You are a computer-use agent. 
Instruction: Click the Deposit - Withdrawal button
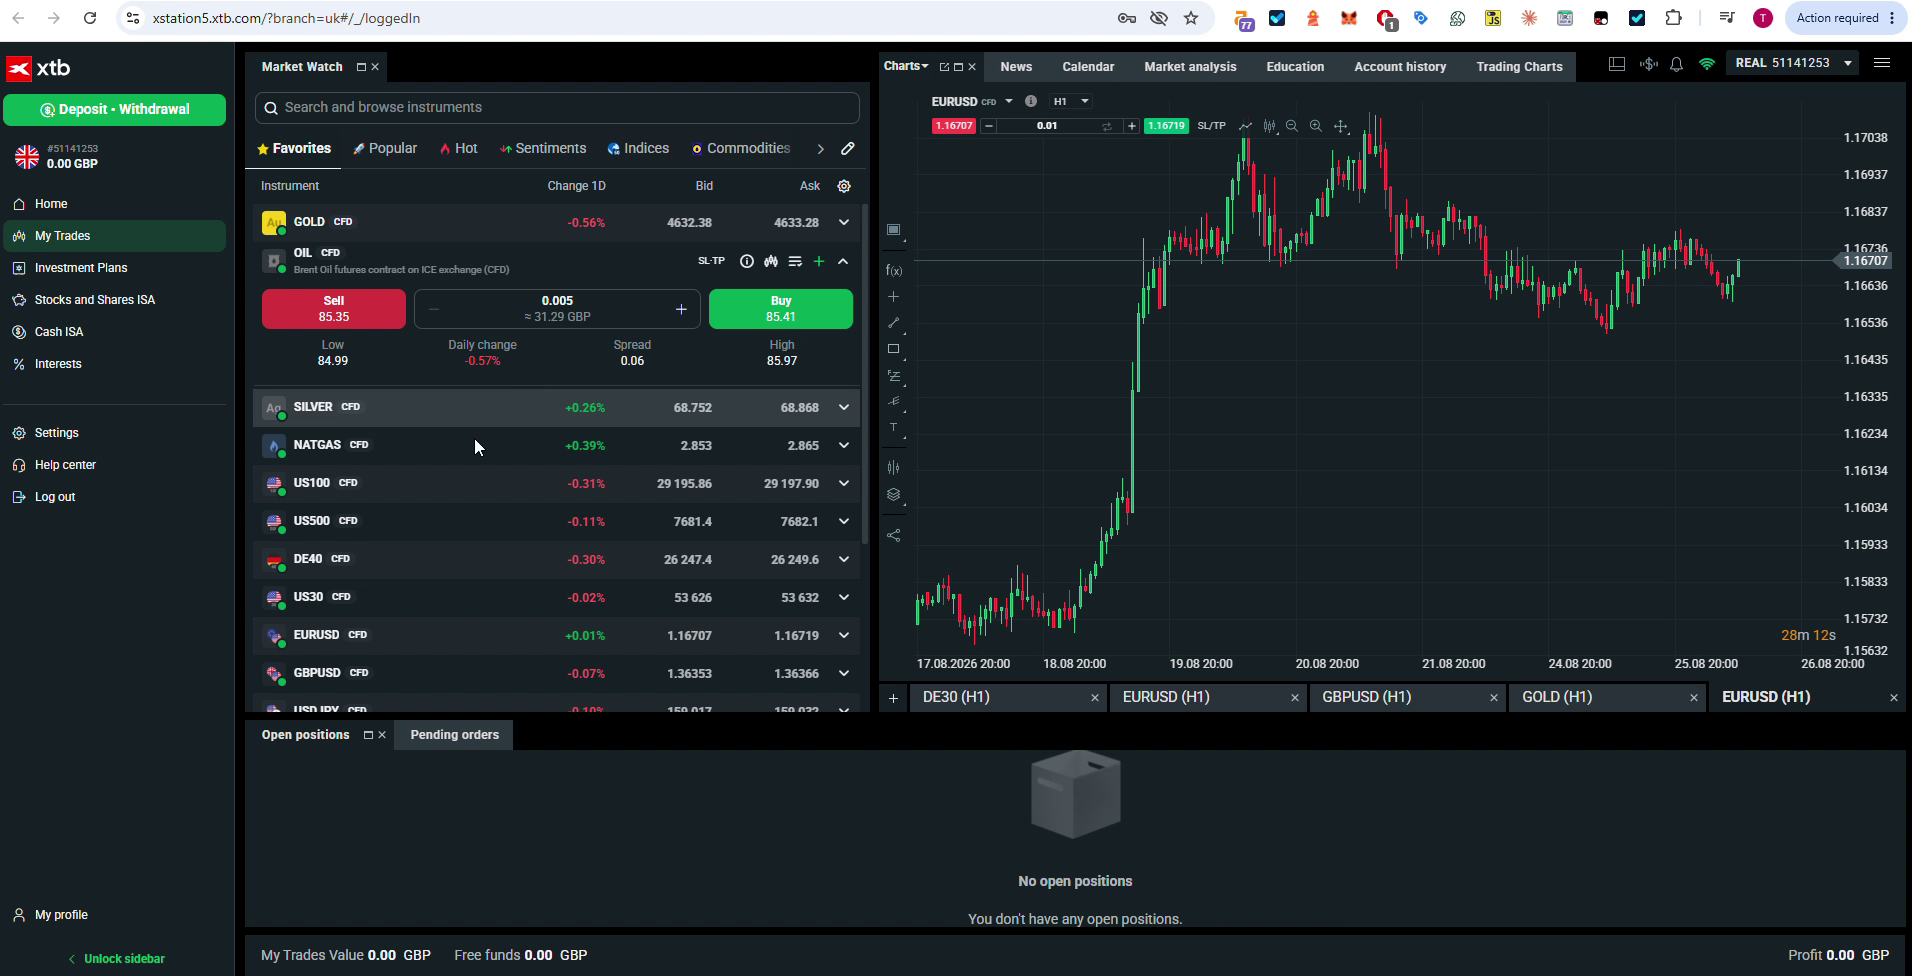pyautogui.click(x=115, y=110)
